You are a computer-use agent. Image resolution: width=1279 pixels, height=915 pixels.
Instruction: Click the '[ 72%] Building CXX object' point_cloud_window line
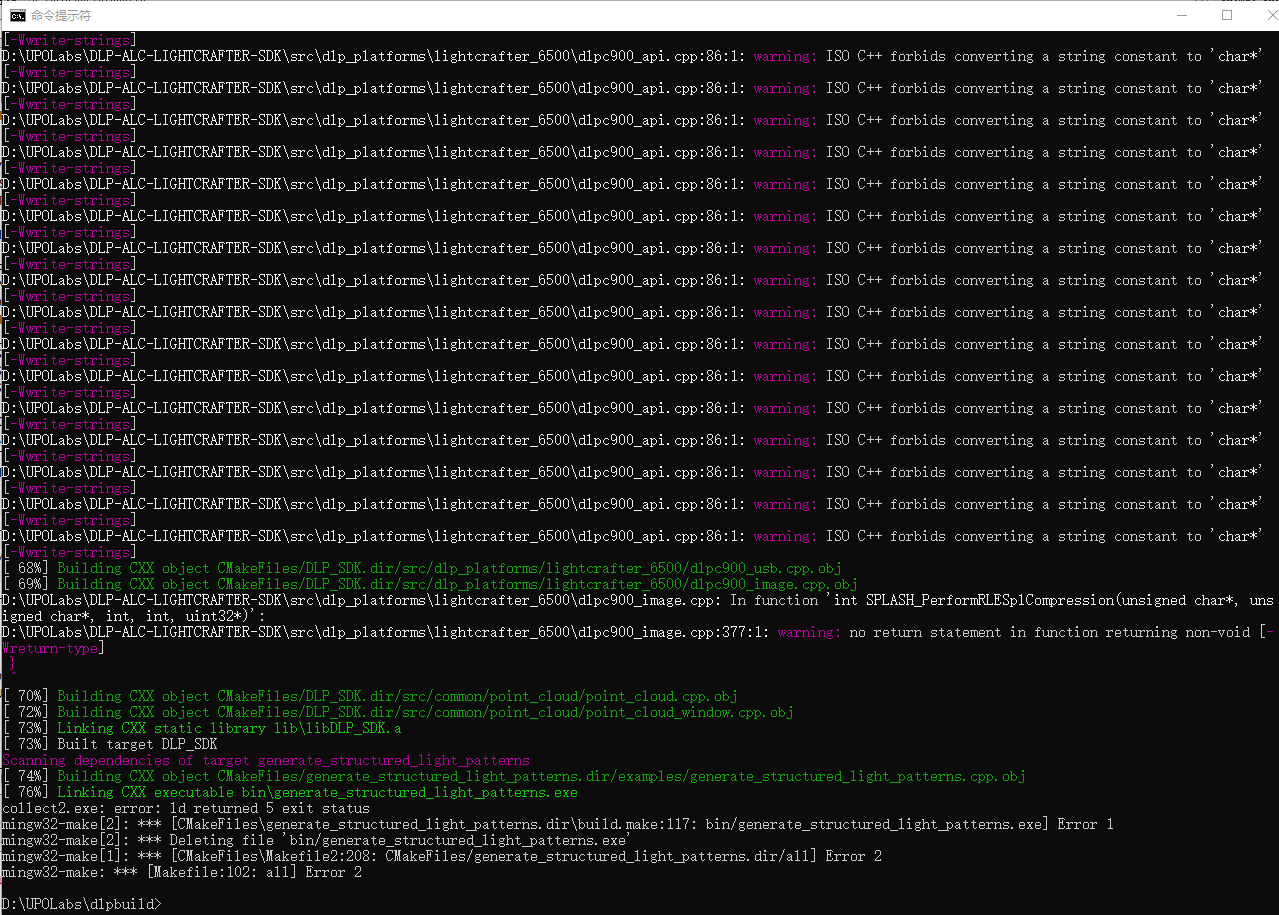pyautogui.click(x=398, y=712)
